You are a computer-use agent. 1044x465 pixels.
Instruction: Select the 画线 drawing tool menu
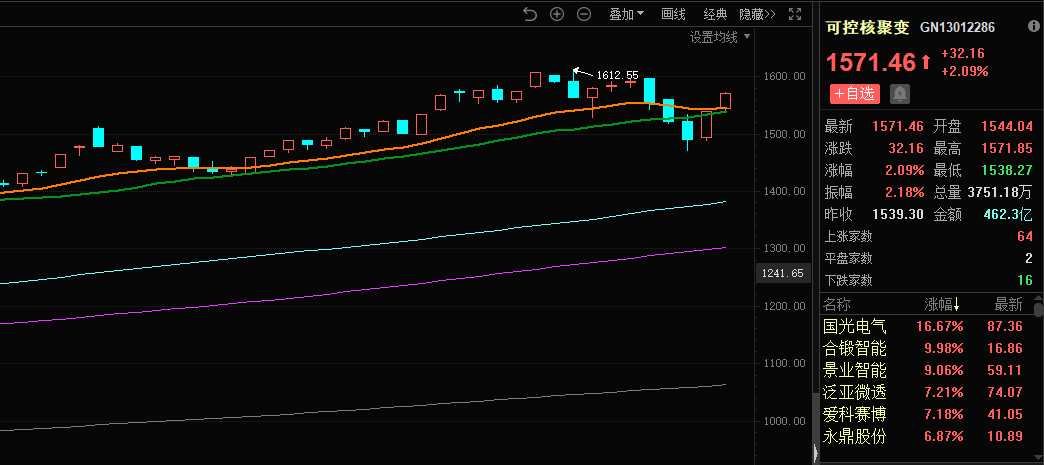pos(674,14)
